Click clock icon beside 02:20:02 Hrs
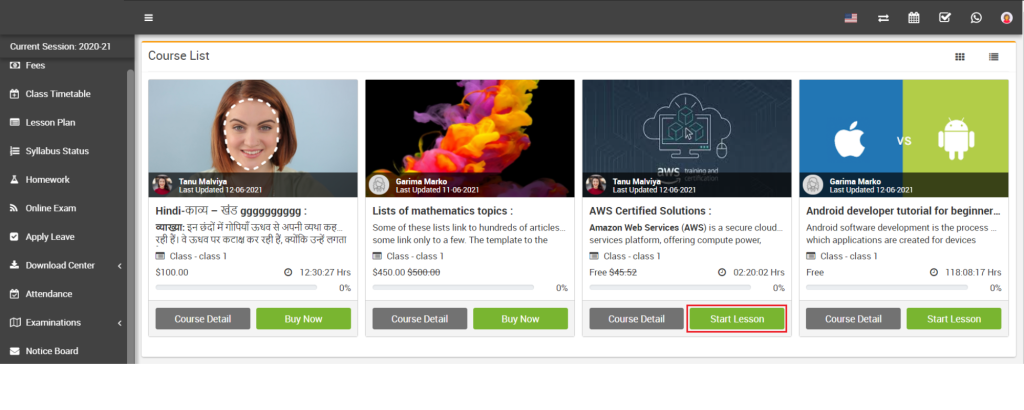This screenshot has height=410, width=1024. [722, 272]
